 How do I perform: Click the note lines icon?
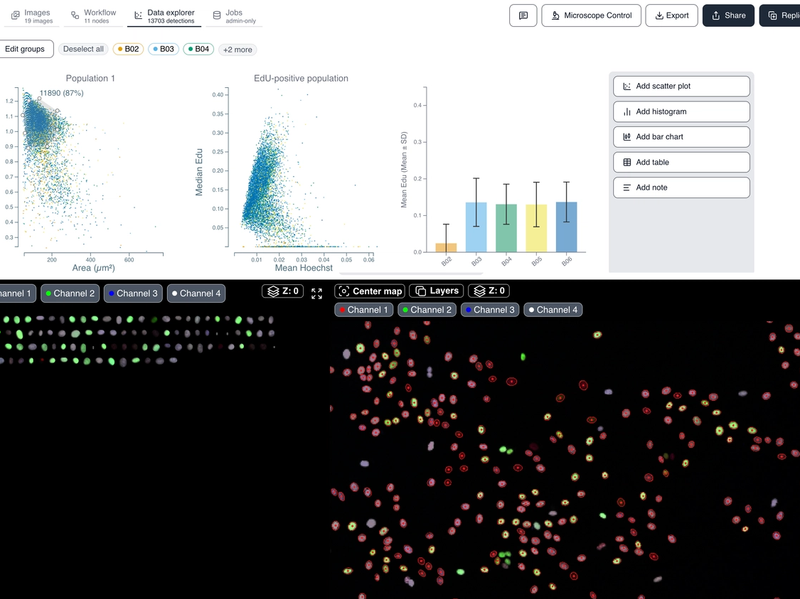click(x=627, y=187)
